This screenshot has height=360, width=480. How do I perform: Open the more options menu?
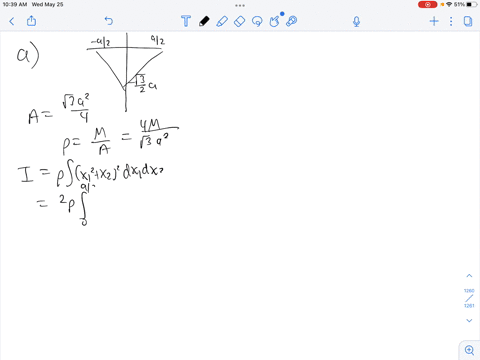(451, 21)
